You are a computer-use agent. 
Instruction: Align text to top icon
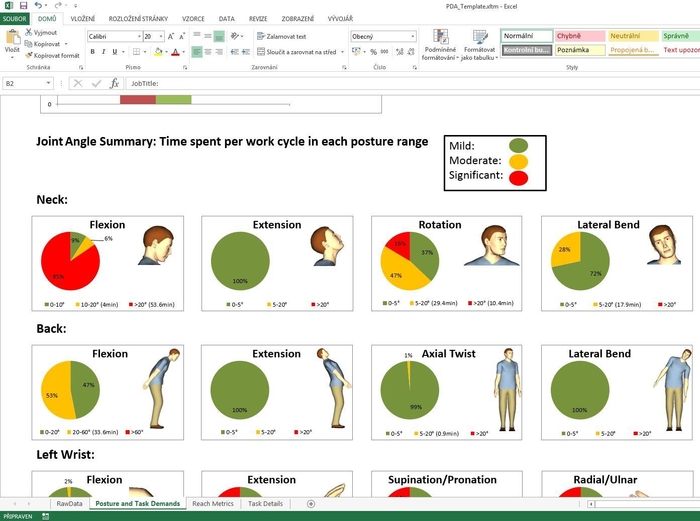[x=197, y=36]
